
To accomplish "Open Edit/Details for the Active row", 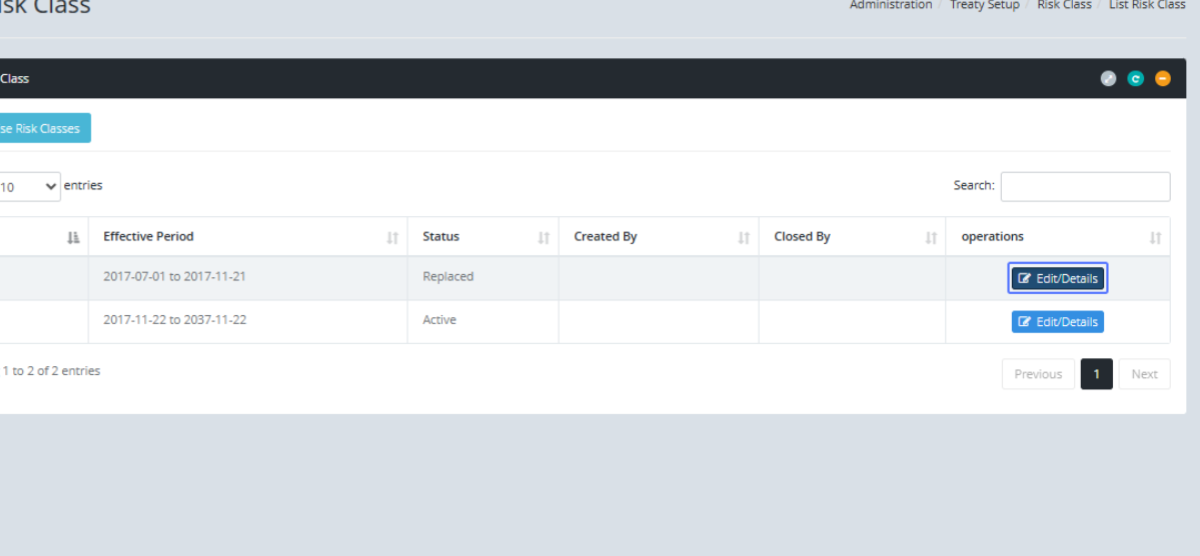I will click(x=1057, y=322).
